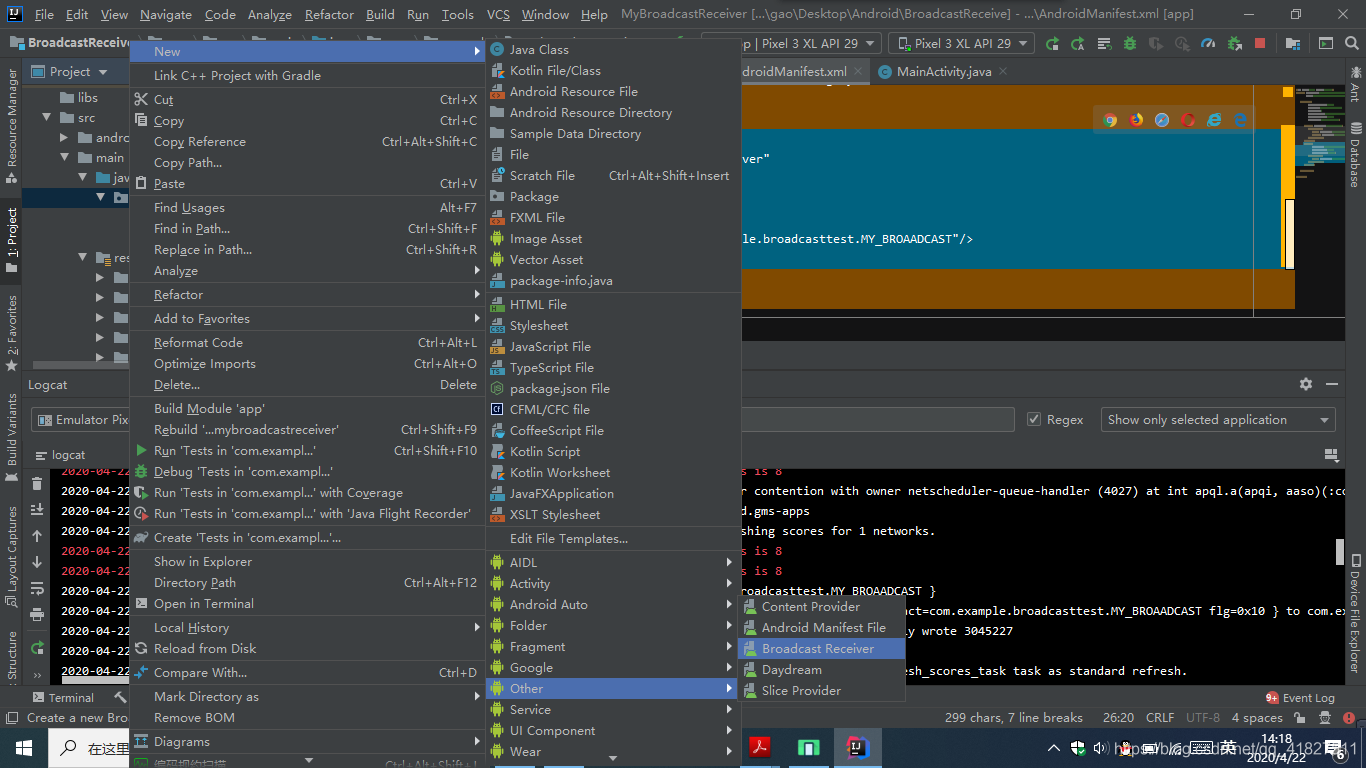Click the run terminal window toolbar icon
Image resolution: width=1366 pixels, height=768 pixels.
pos(1326,43)
